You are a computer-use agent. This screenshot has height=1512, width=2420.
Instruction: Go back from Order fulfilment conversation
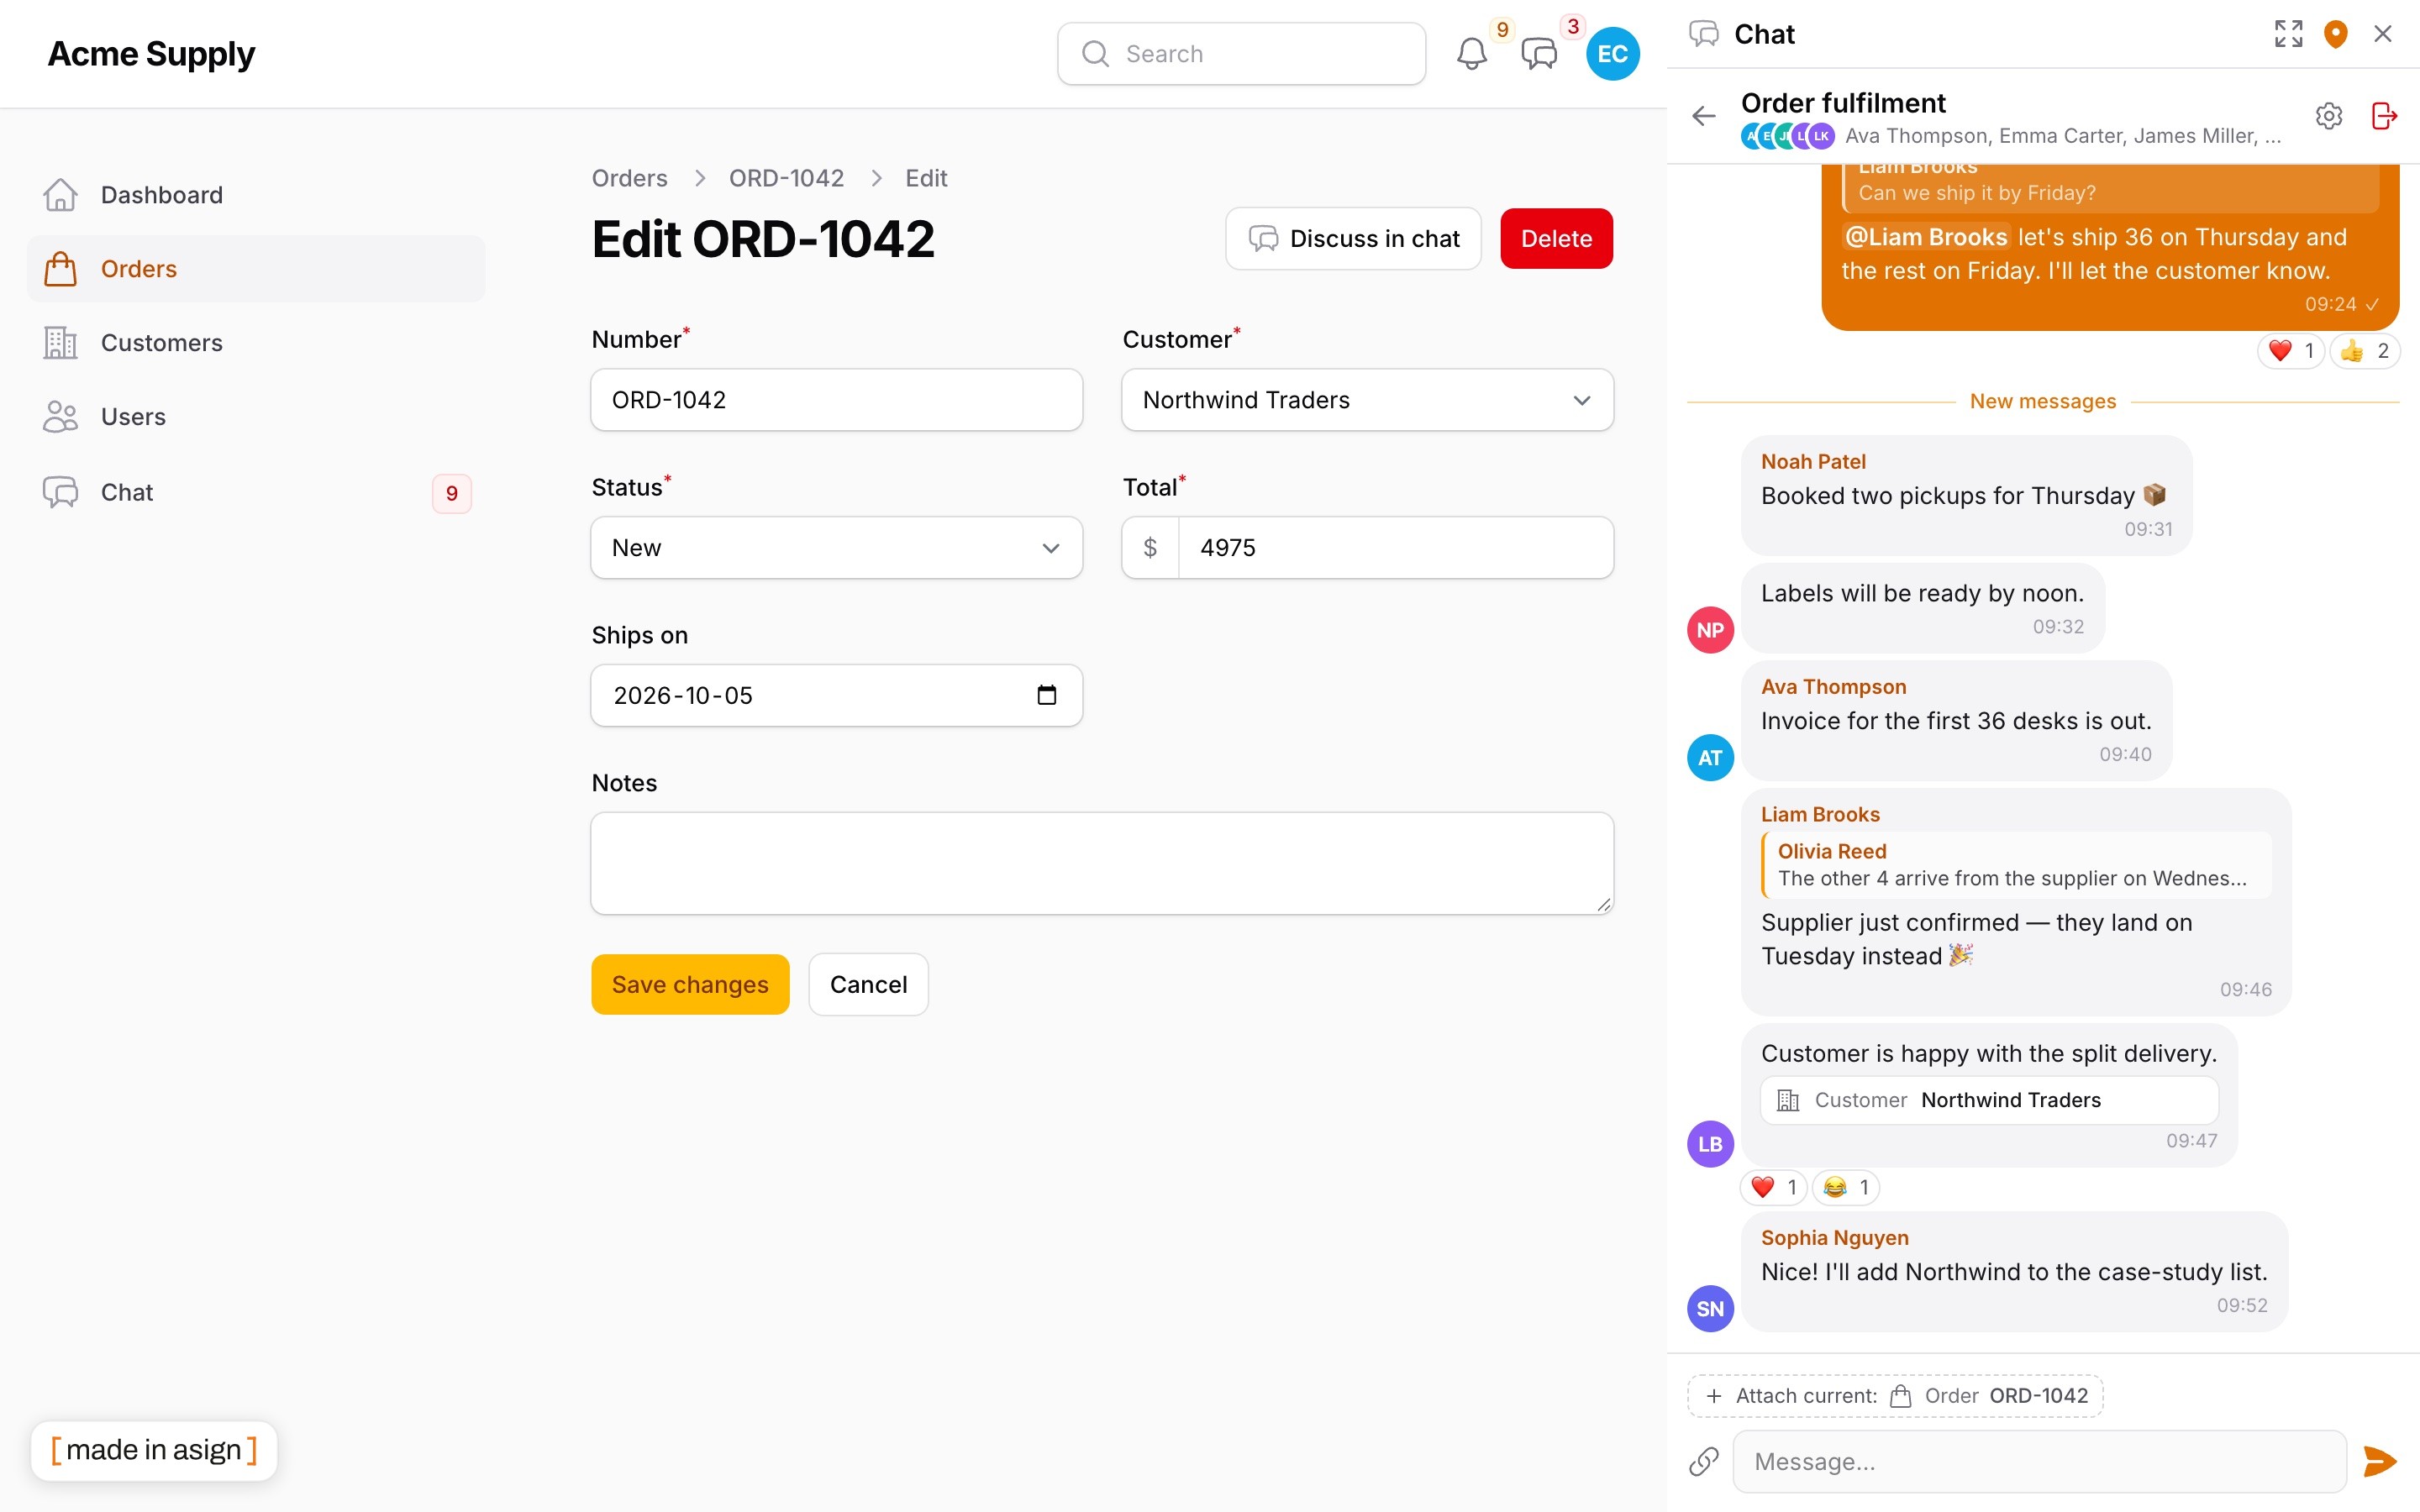pos(1704,116)
